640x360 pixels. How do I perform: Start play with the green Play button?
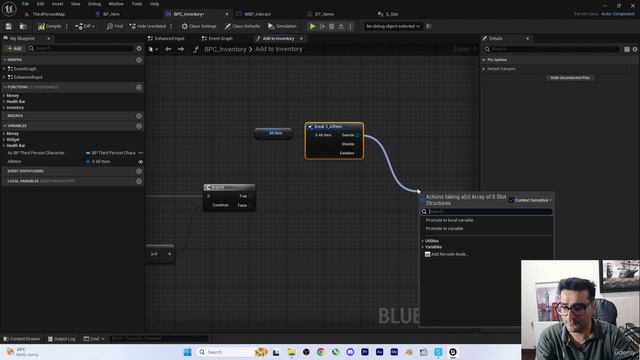pyautogui.click(x=312, y=26)
